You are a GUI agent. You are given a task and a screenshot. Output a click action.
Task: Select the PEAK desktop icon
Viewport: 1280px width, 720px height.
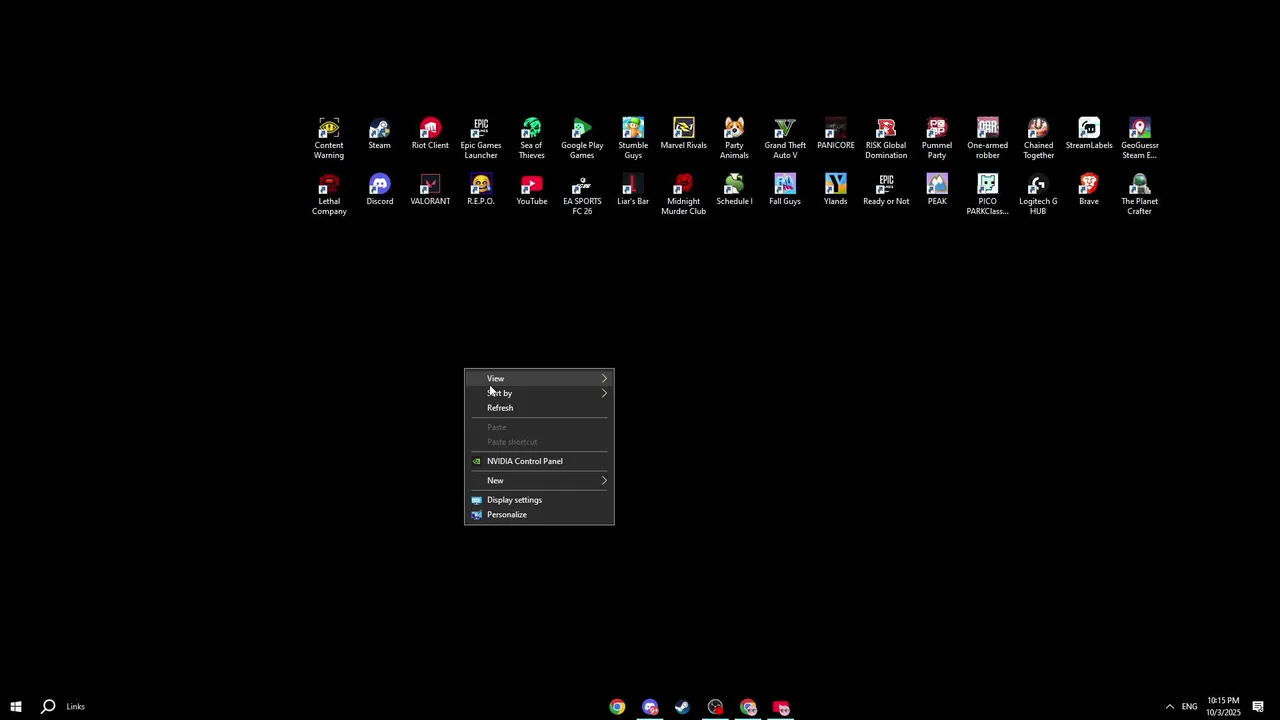pos(937,190)
